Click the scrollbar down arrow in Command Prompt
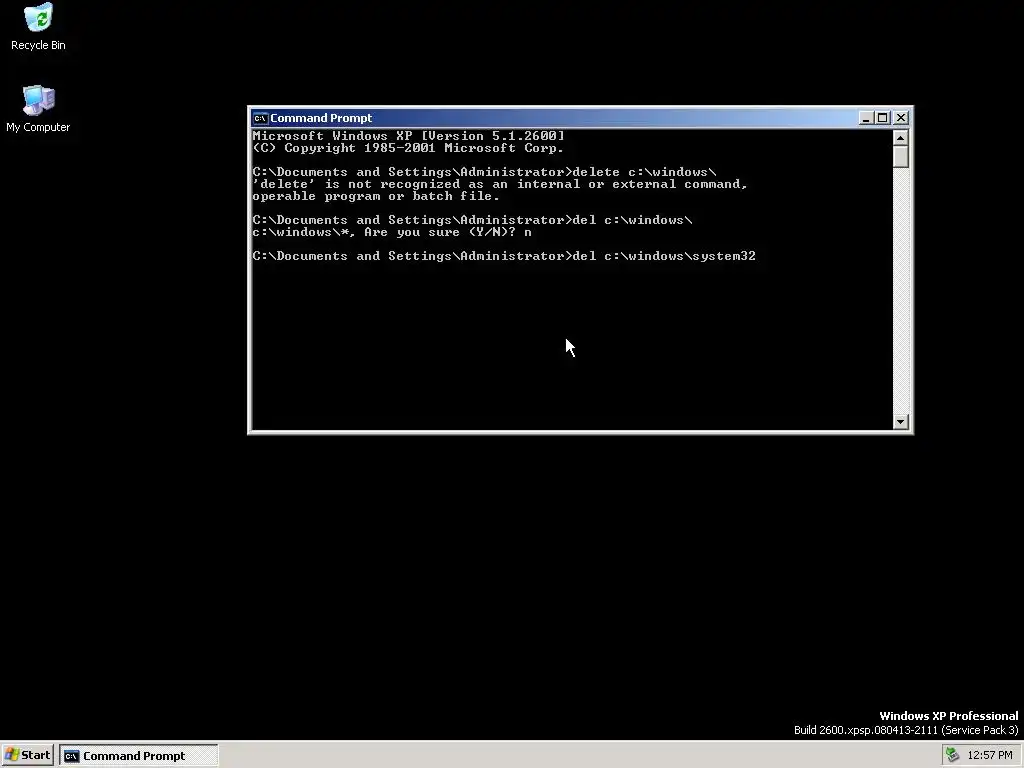Image resolution: width=1024 pixels, height=768 pixels. point(901,422)
